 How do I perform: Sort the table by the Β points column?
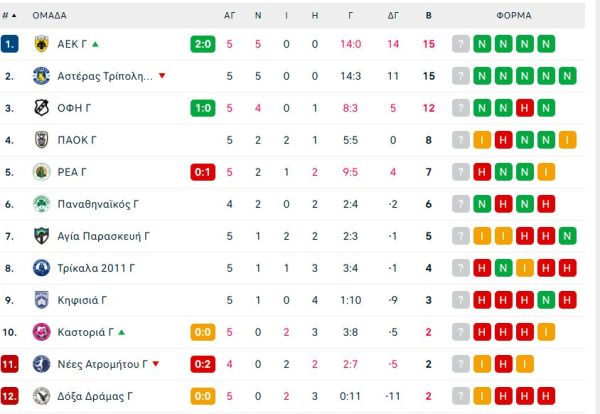(428, 16)
